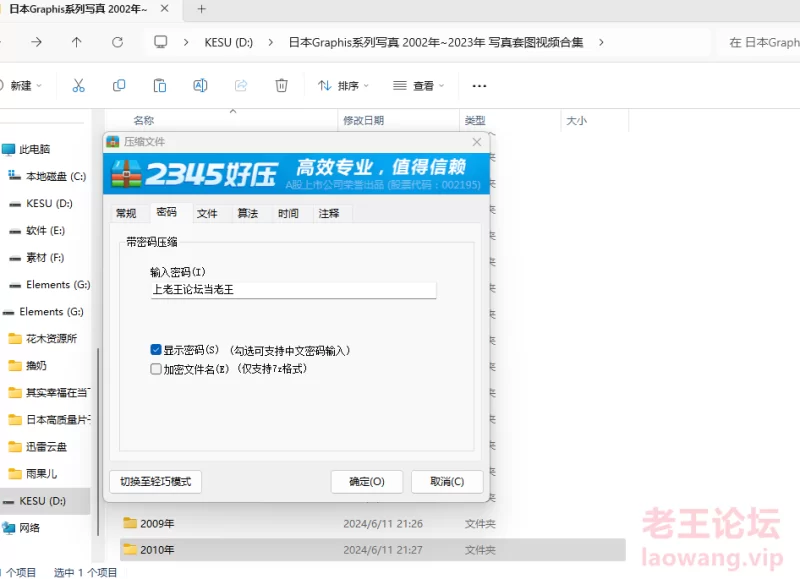The width and height of the screenshot is (800, 579).
Task: Switch to the 算法 tab
Action: 248,213
